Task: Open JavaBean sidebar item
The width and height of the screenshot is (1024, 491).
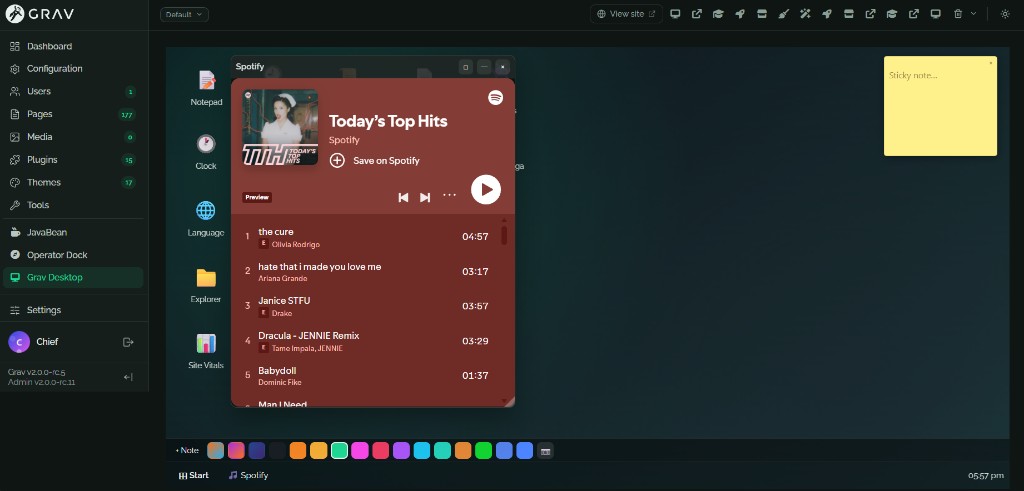Action: (74, 232)
